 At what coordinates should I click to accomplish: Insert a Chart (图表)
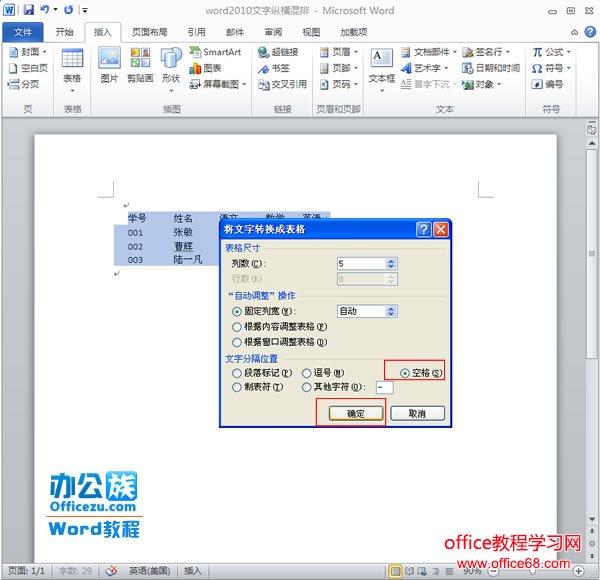tap(205, 68)
